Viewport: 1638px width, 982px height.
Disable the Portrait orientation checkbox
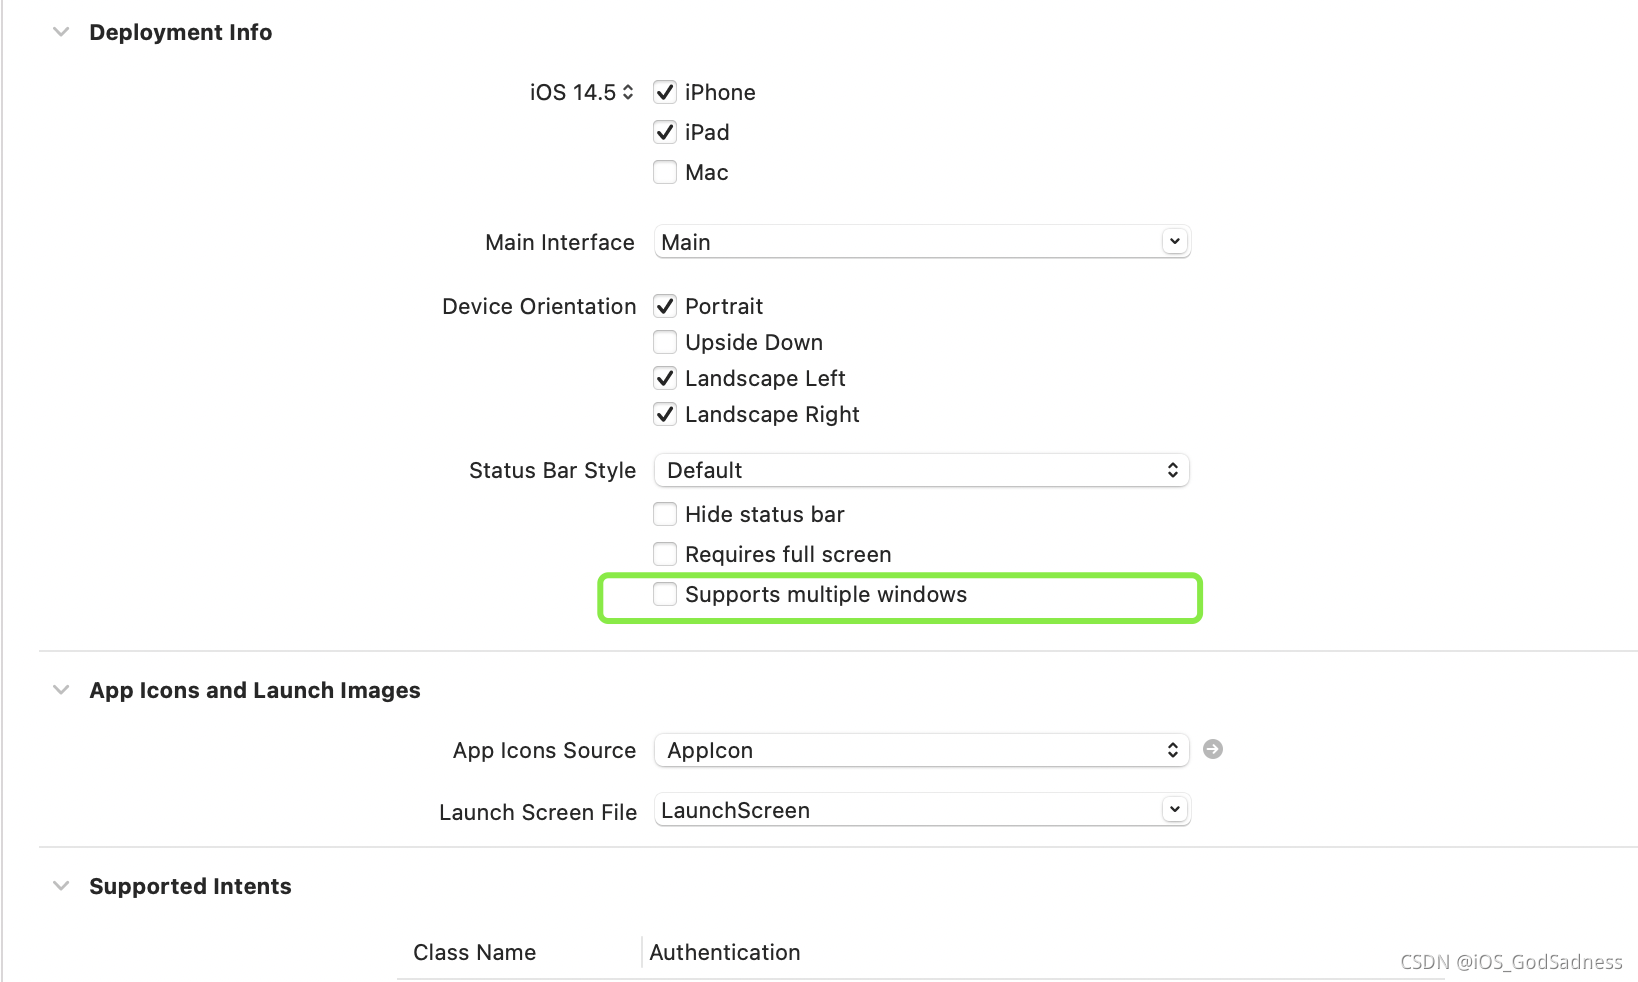(x=665, y=306)
